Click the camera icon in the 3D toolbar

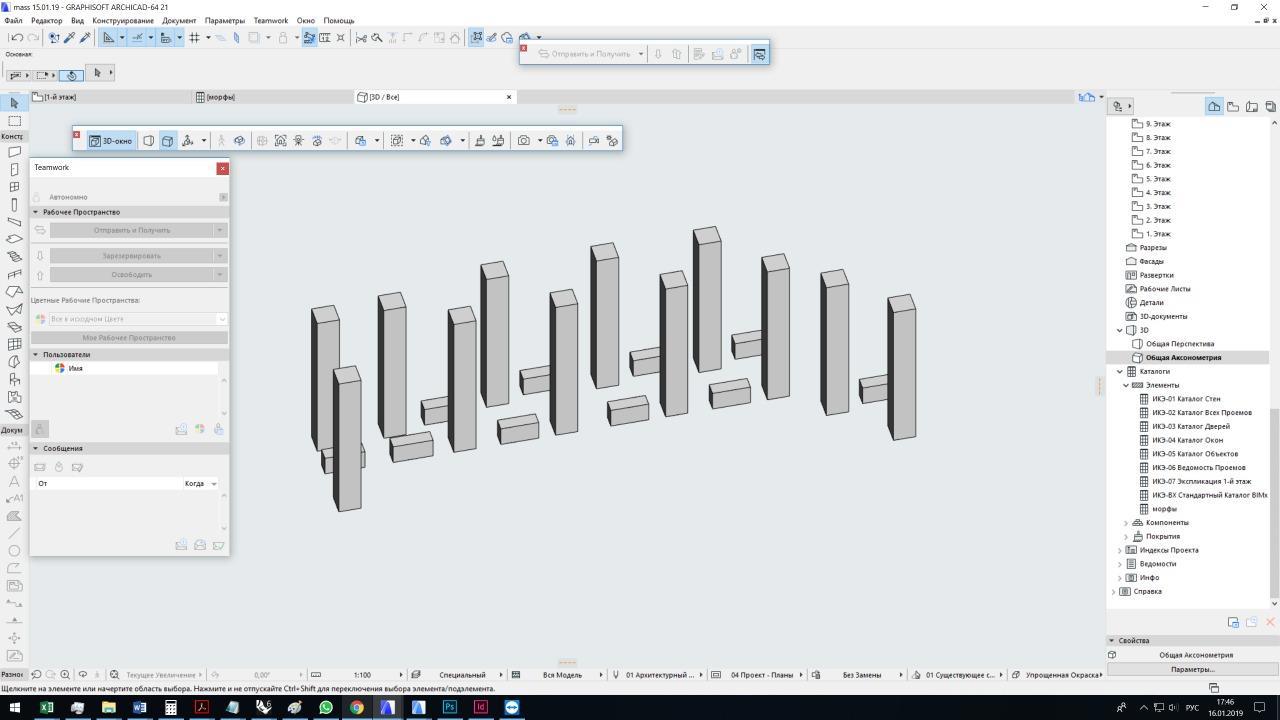(x=523, y=141)
